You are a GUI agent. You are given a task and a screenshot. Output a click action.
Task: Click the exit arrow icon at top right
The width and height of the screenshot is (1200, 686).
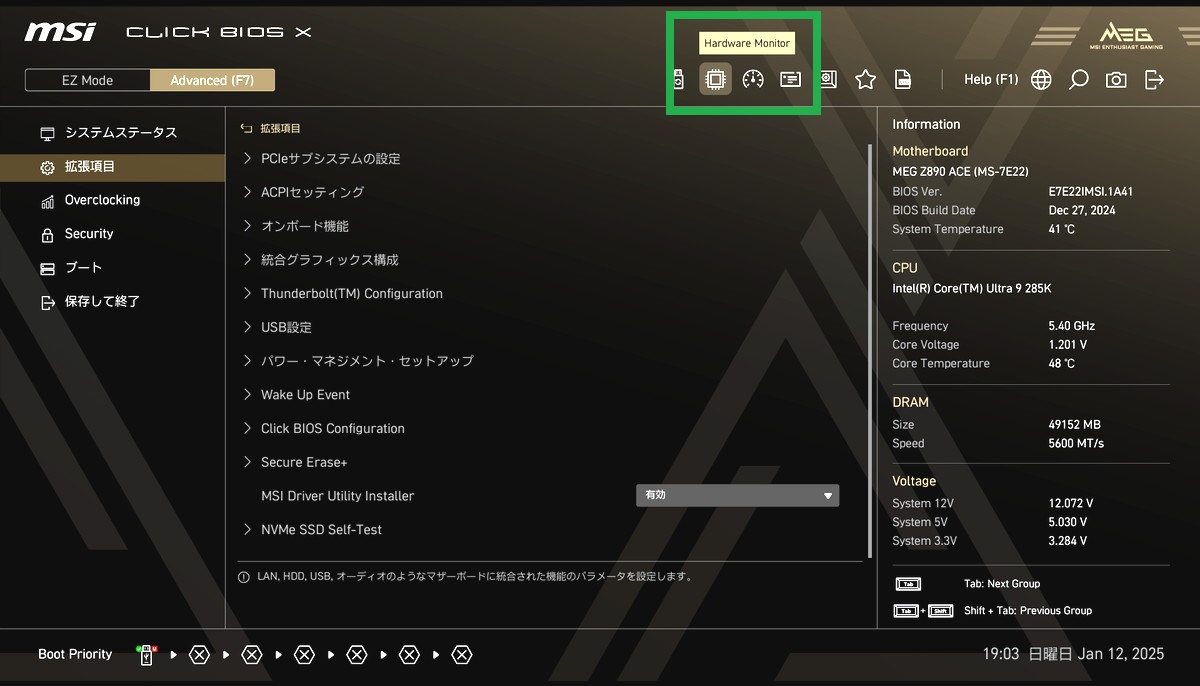1154,79
